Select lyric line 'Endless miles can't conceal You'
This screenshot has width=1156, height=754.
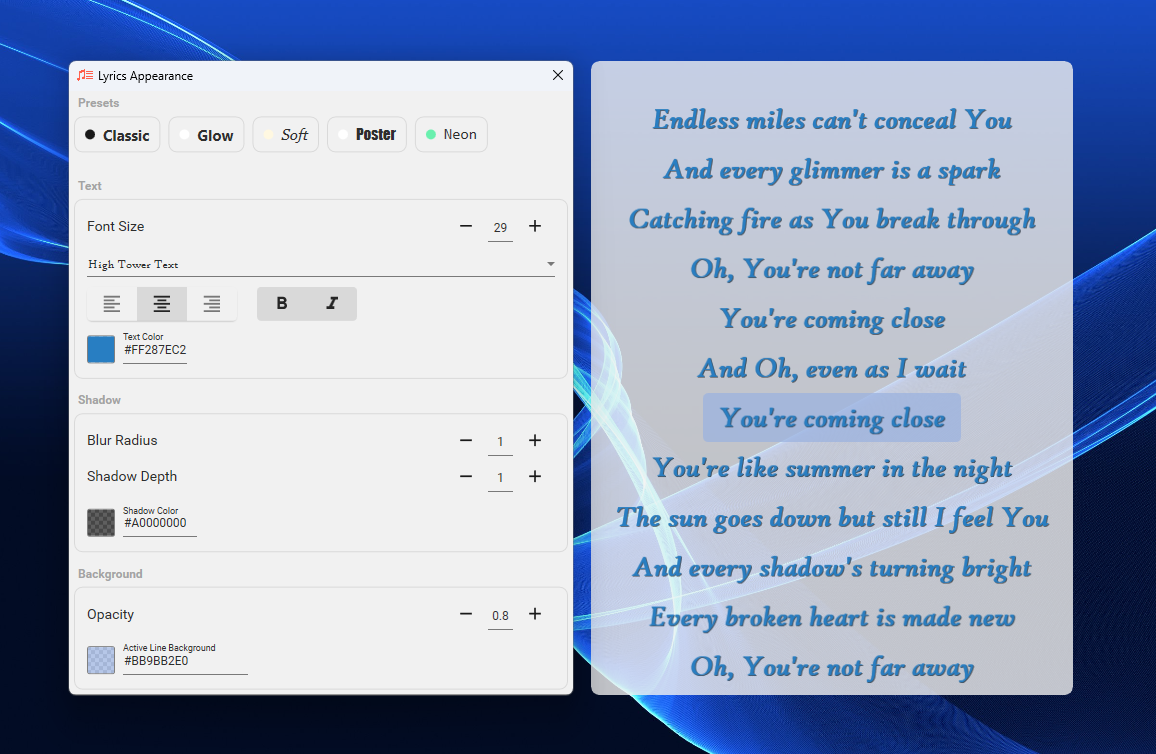(832, 120)
